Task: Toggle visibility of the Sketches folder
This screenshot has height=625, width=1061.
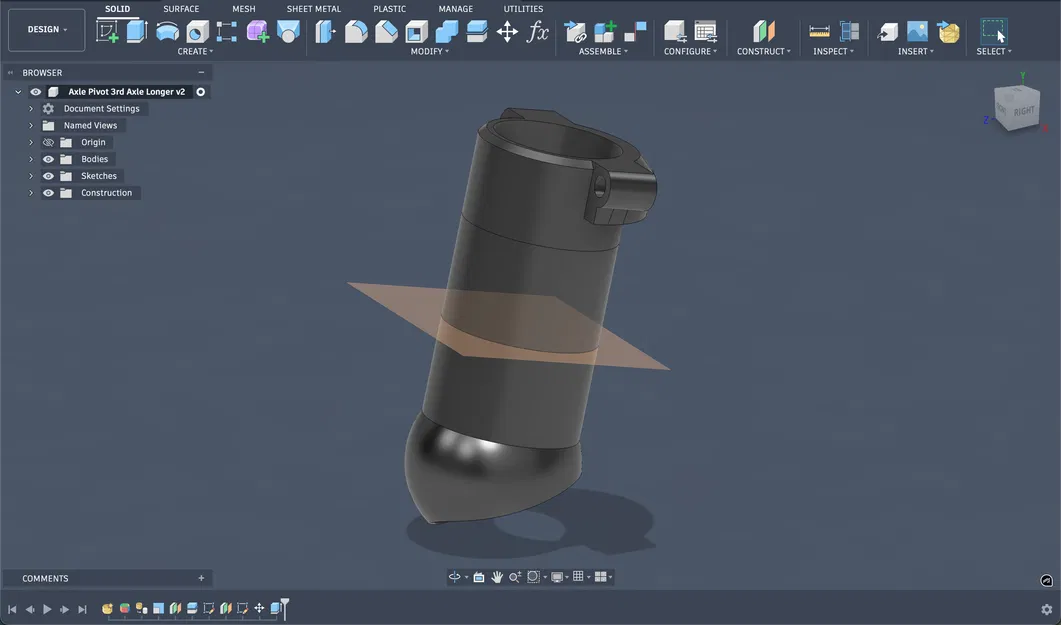Action: click(x=48, y=175)
